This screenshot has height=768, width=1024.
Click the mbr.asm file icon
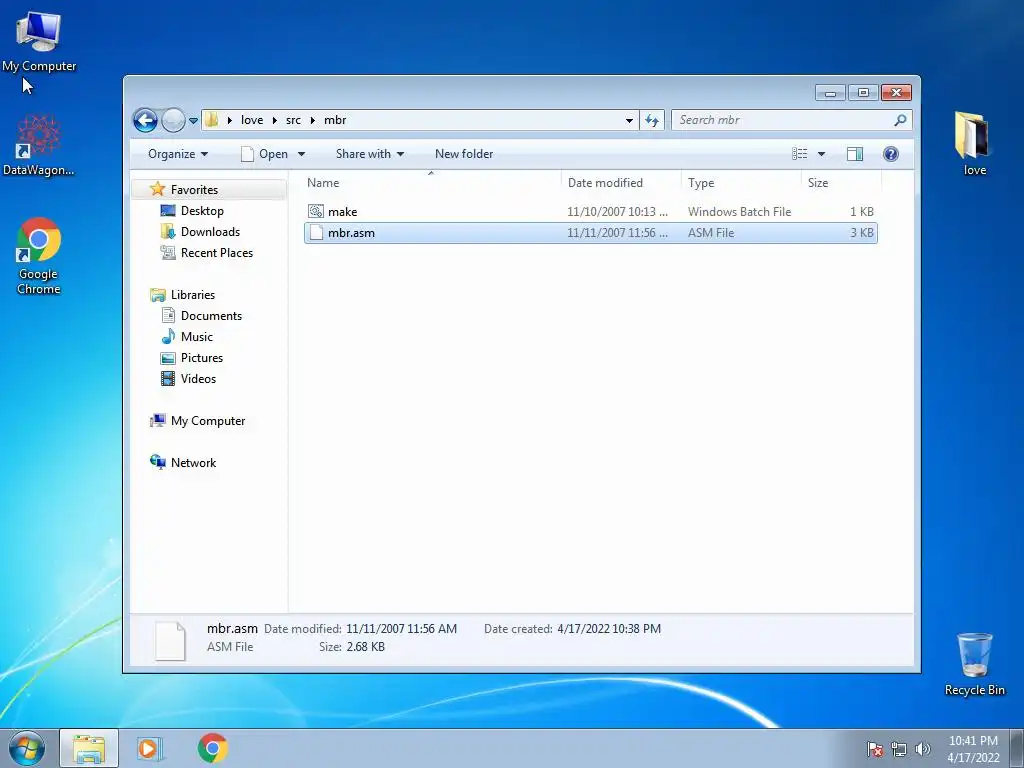316,232
